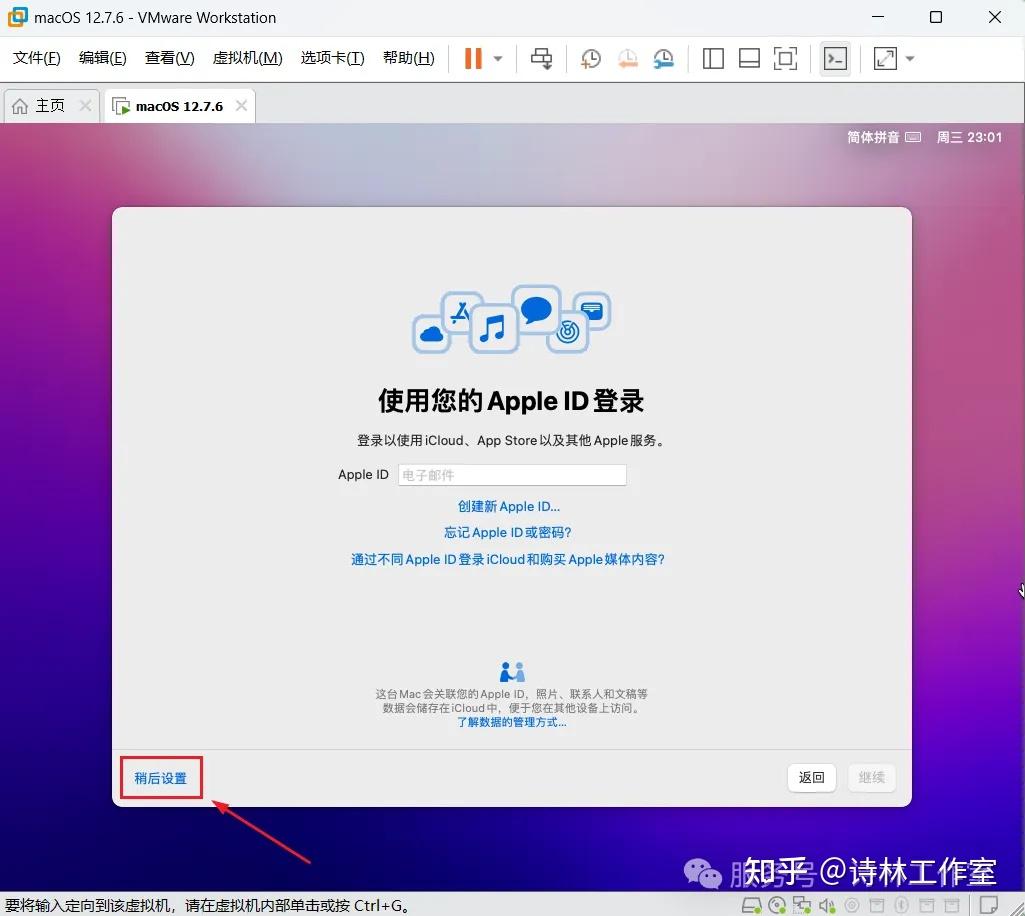Open the 文件(F) menu
Viewport: 1025px width, 916px height.
37,58
